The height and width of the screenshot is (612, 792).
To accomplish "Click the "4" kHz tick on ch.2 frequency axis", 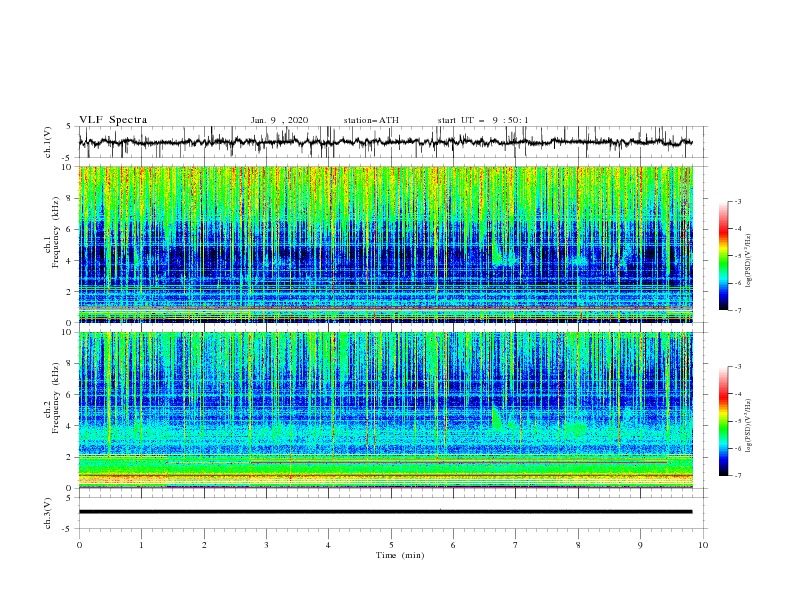I will 69,426.
